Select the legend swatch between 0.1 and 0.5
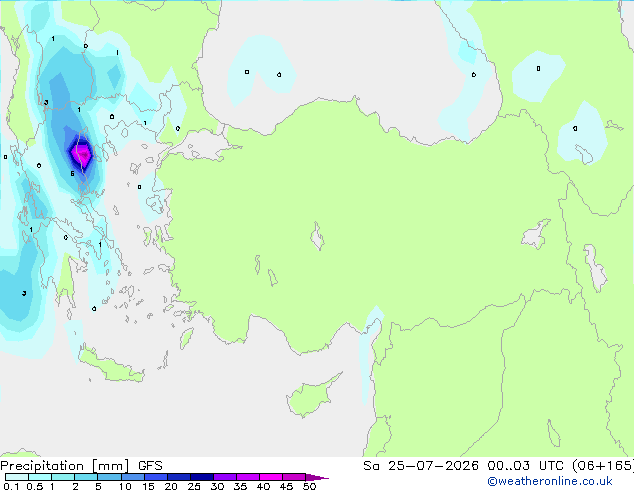This screenshot has height=490, width=634. tap(17, 477)
